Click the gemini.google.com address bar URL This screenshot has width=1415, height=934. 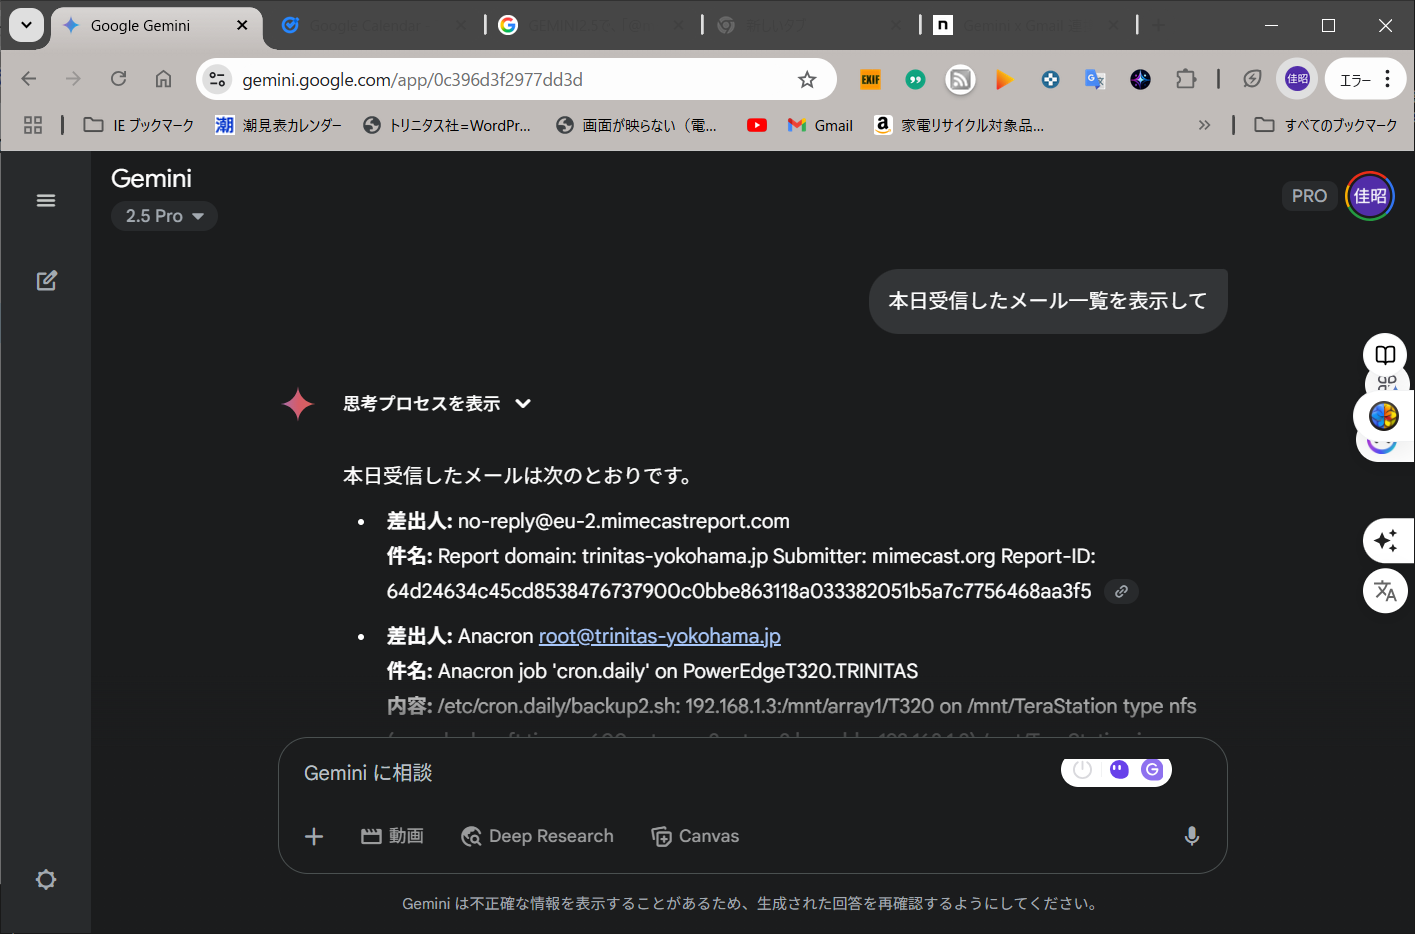tap(412, 80)
